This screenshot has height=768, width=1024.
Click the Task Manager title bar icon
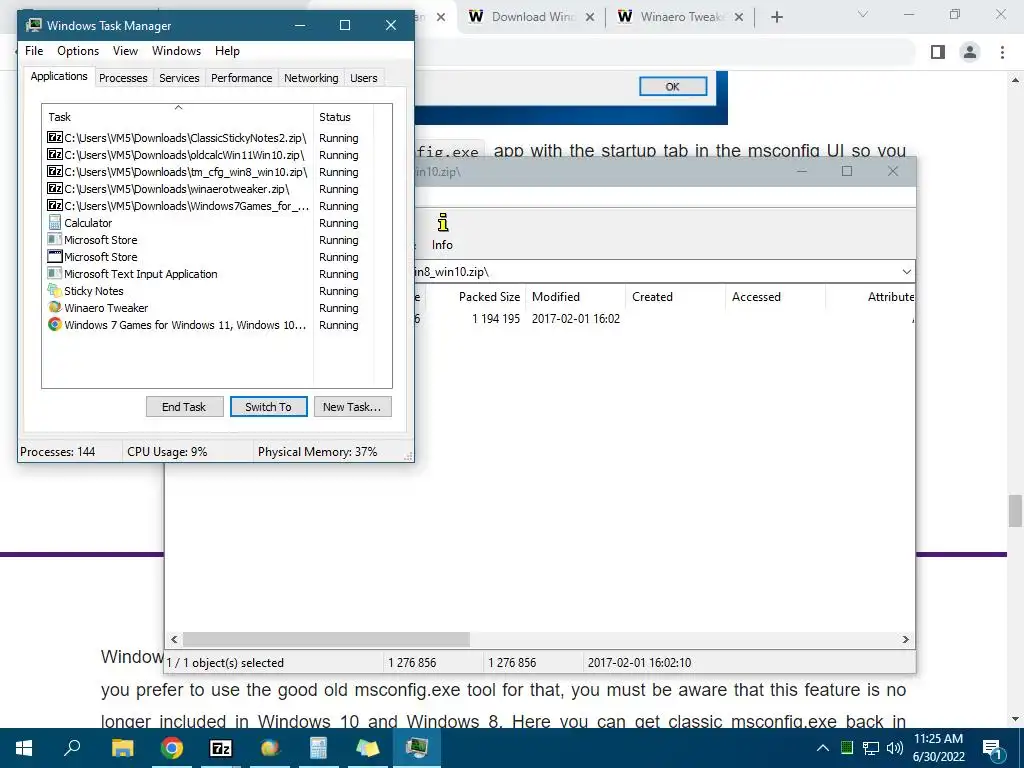[x=33, y=25]
